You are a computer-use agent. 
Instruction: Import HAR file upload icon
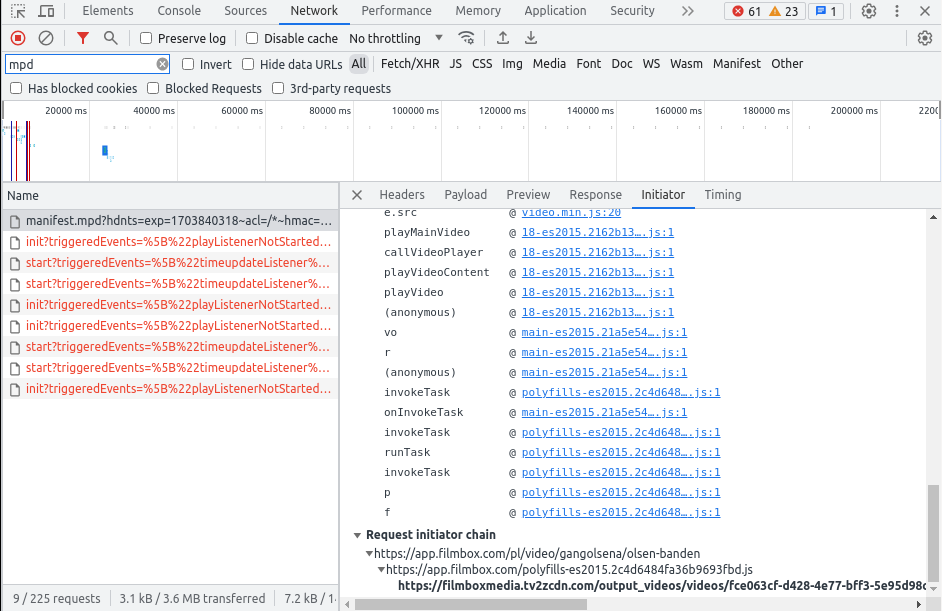[x=503, y=38]
